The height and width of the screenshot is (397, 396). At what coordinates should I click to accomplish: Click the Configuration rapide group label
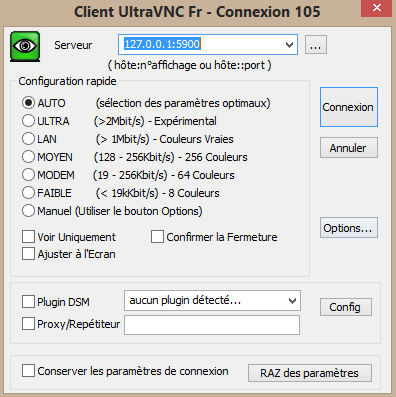click(67, 81)
